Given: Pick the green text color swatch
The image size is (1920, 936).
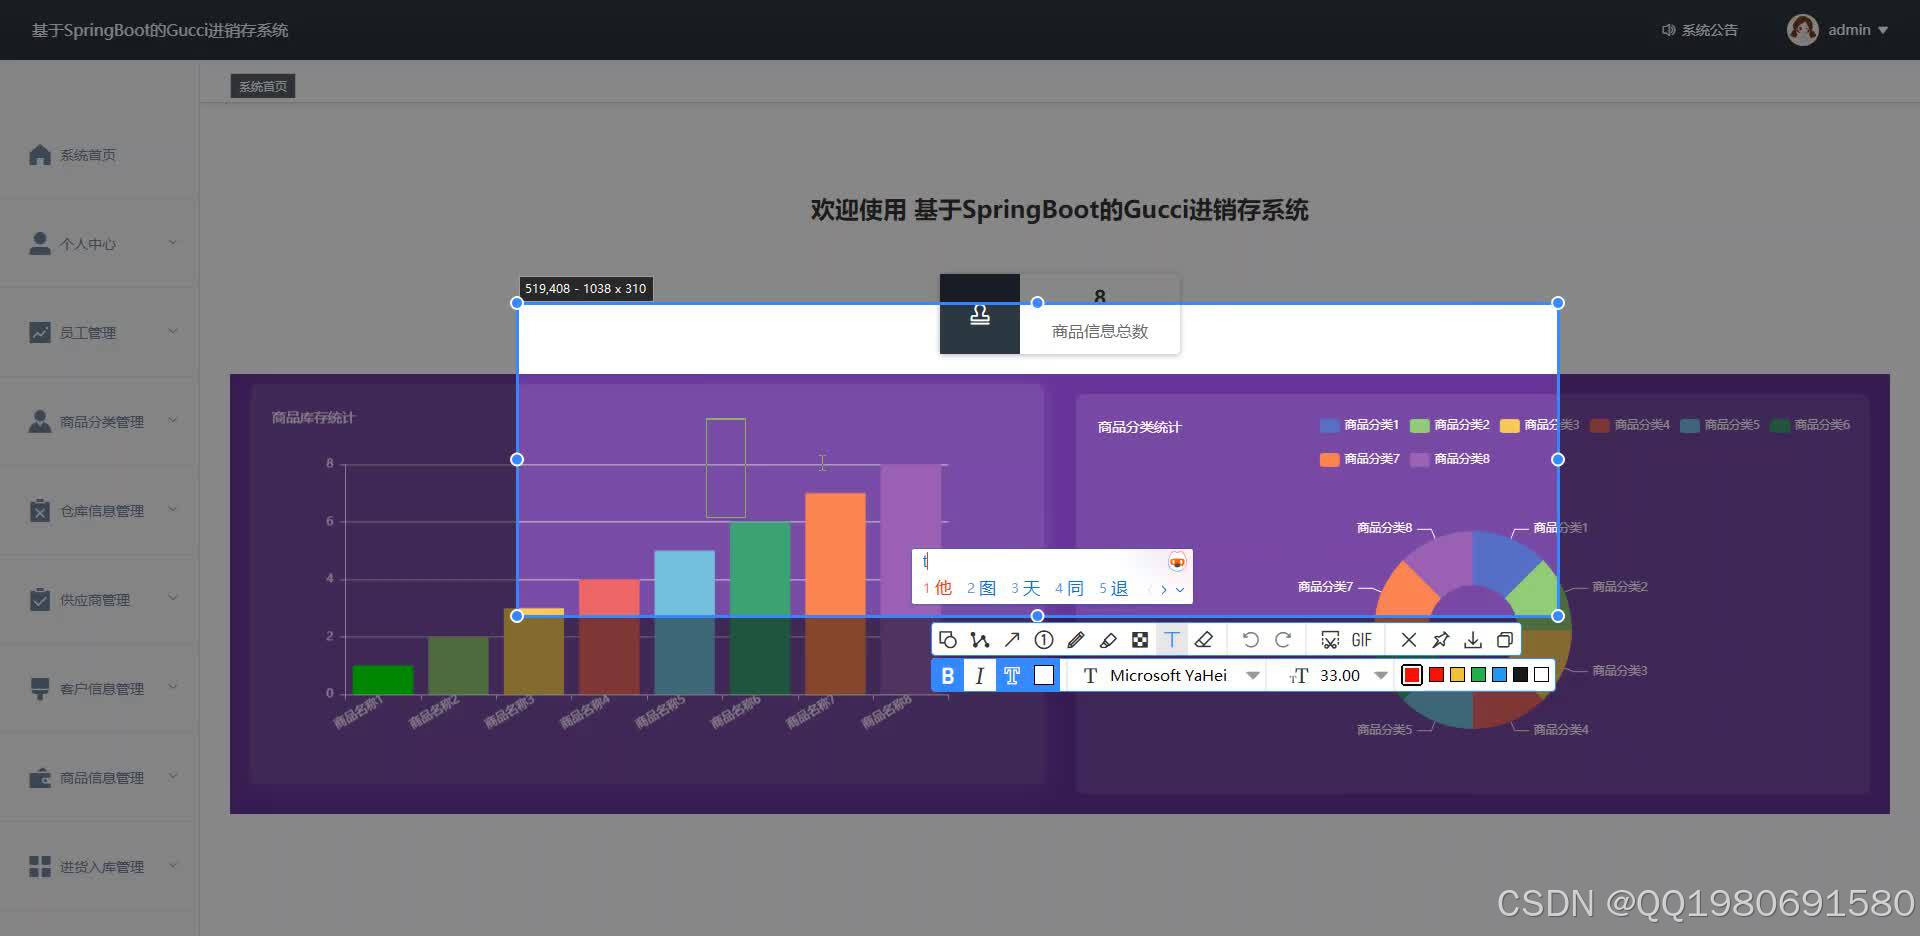Looking at the screenshot, I should (1478, 675).
